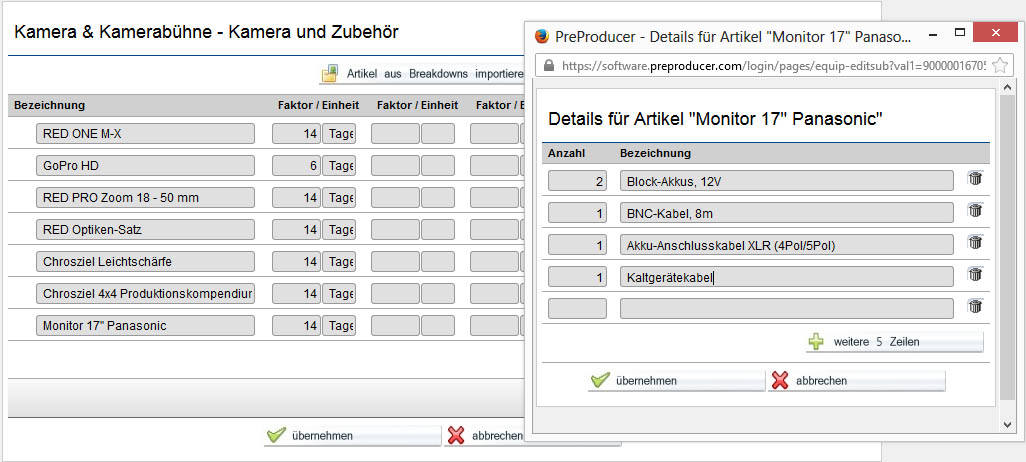The width and height of the screenshot is (1026, 462).
Task: Click popup scrollbar up arrow
Action: pyautogui.click(x=1008, y=87)
